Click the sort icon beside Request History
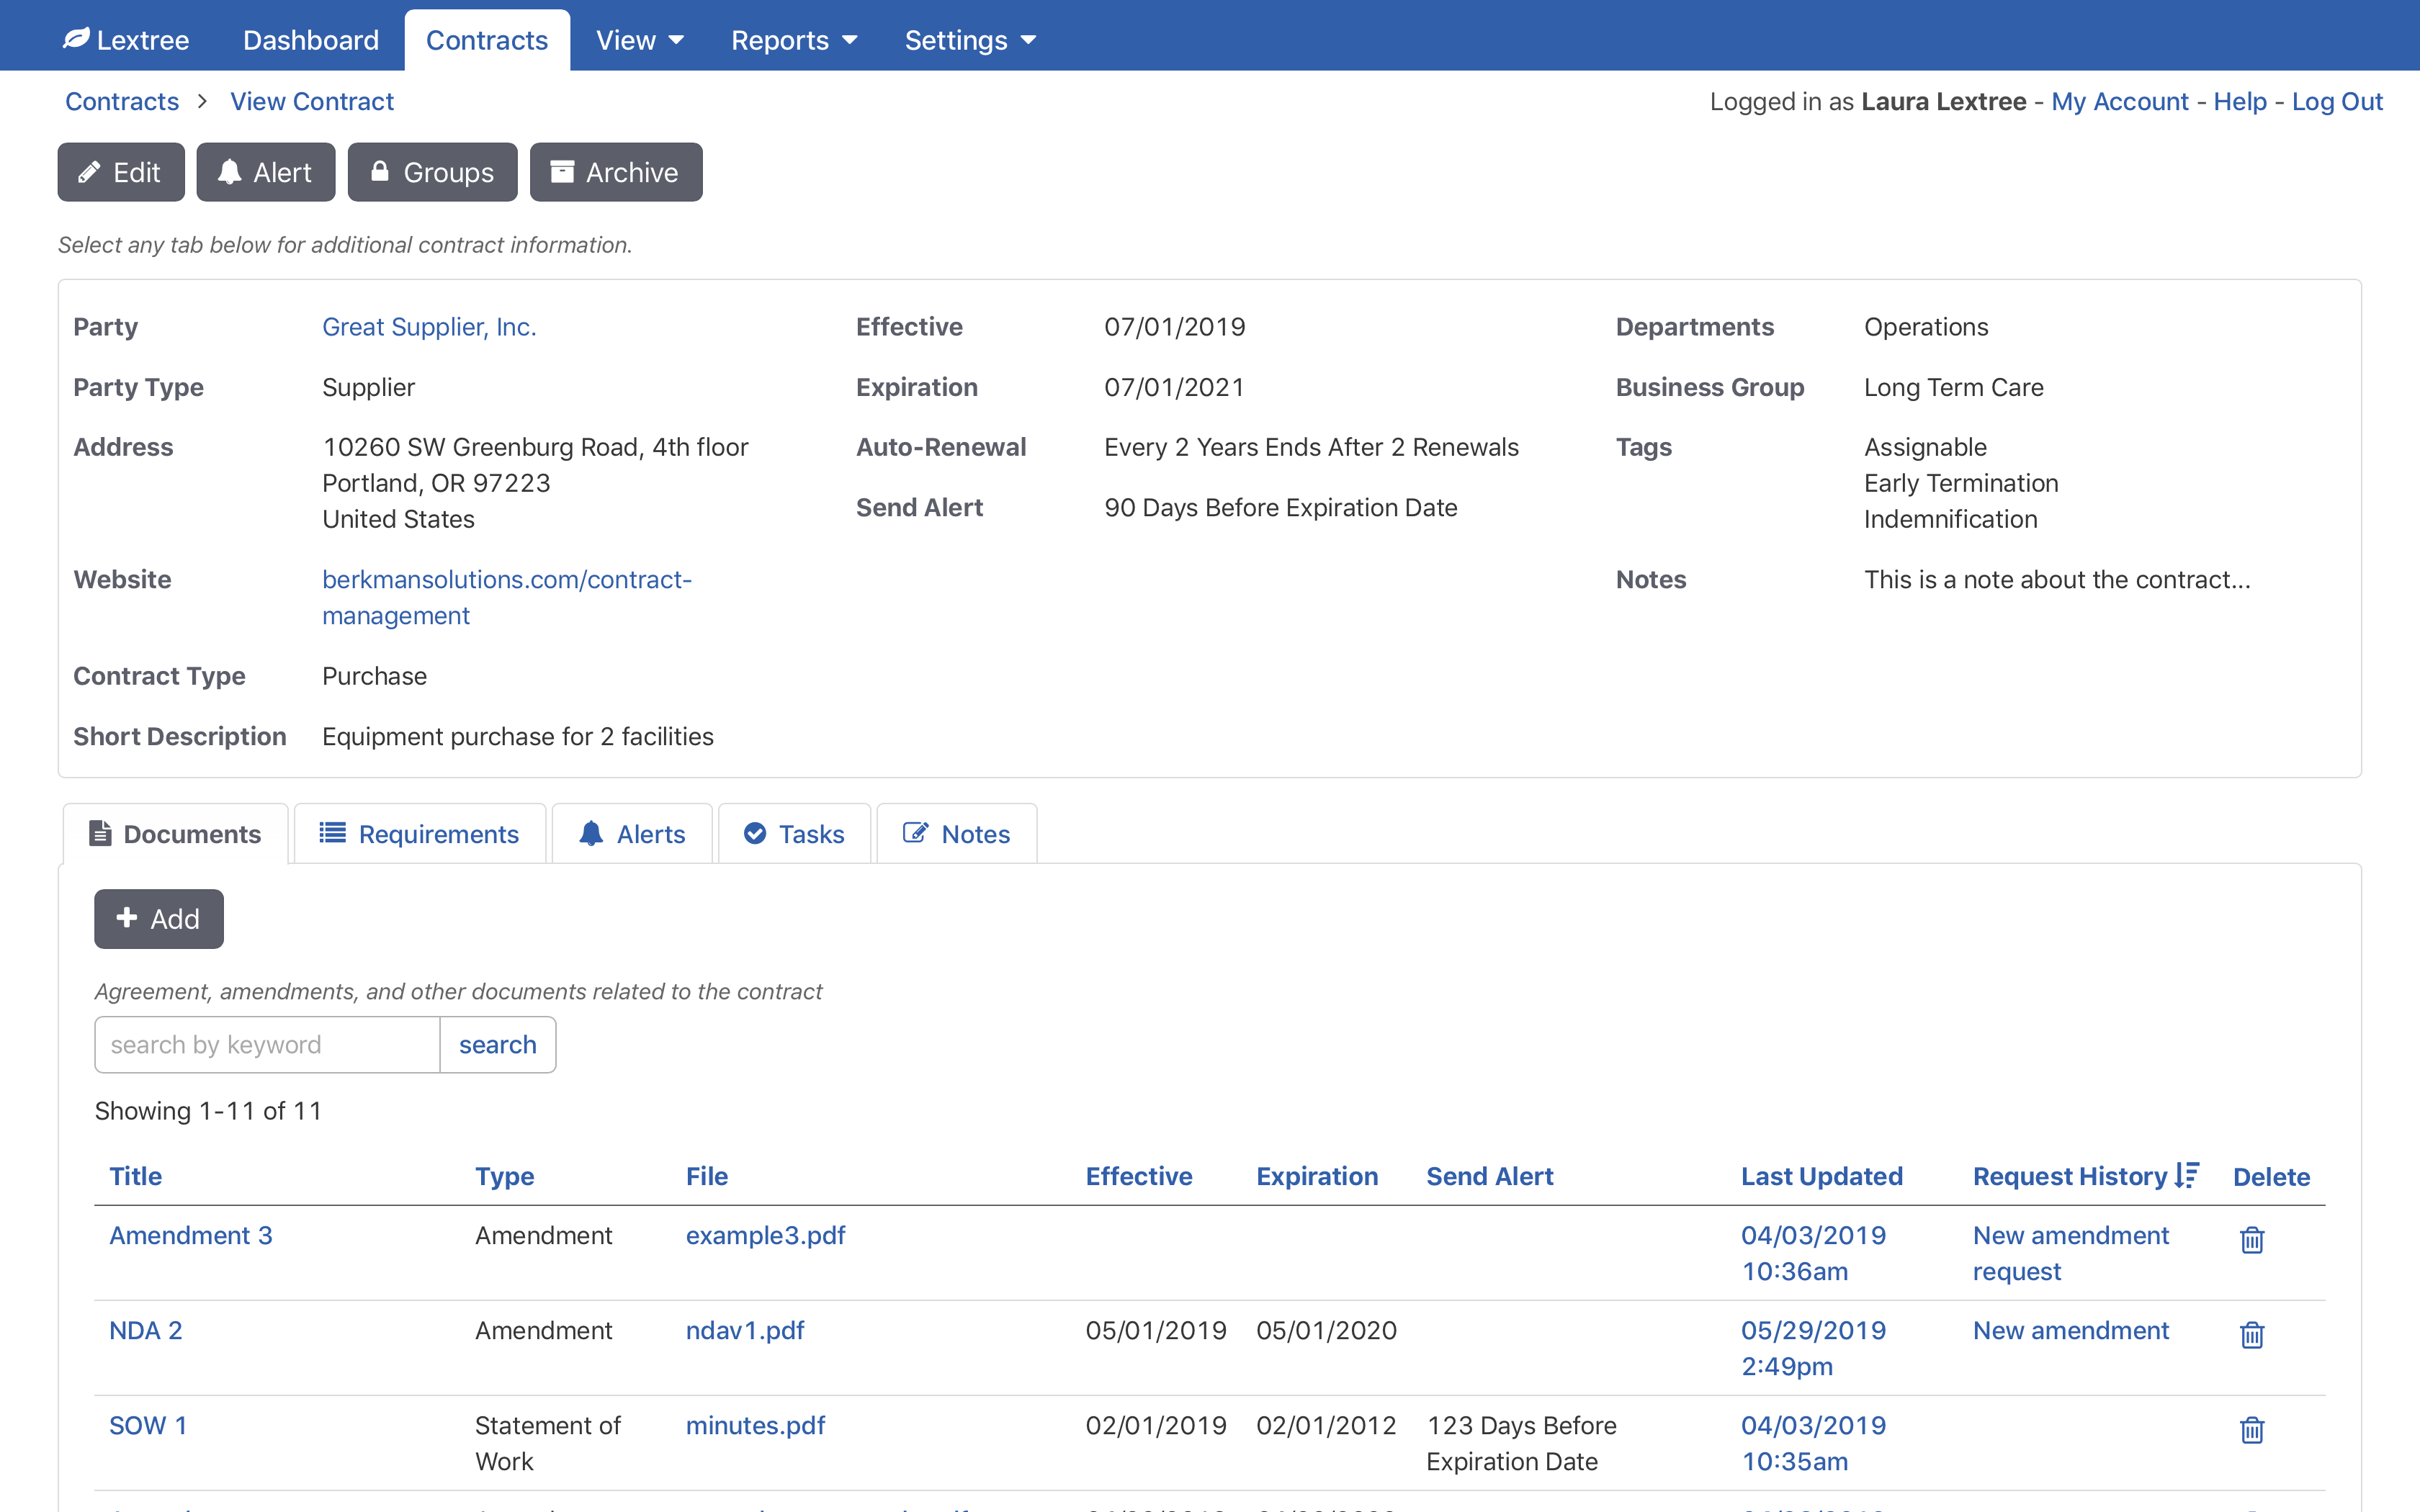Image resolution: width=2420 pixels, height=1512 pixels. [x=2187, y=1175]
